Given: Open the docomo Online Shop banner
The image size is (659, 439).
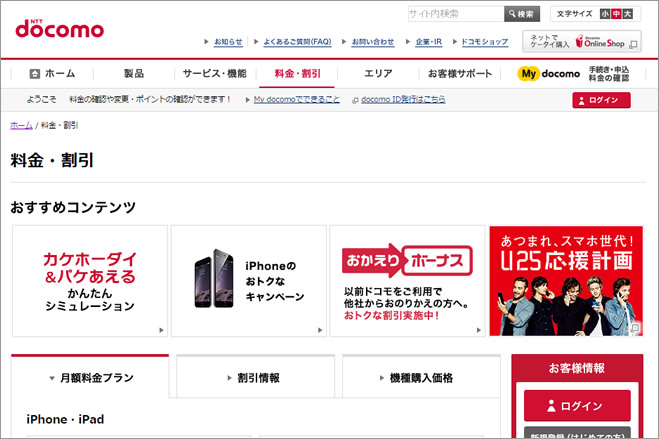Looking at the screenshot, I should (x=582, y=41).
